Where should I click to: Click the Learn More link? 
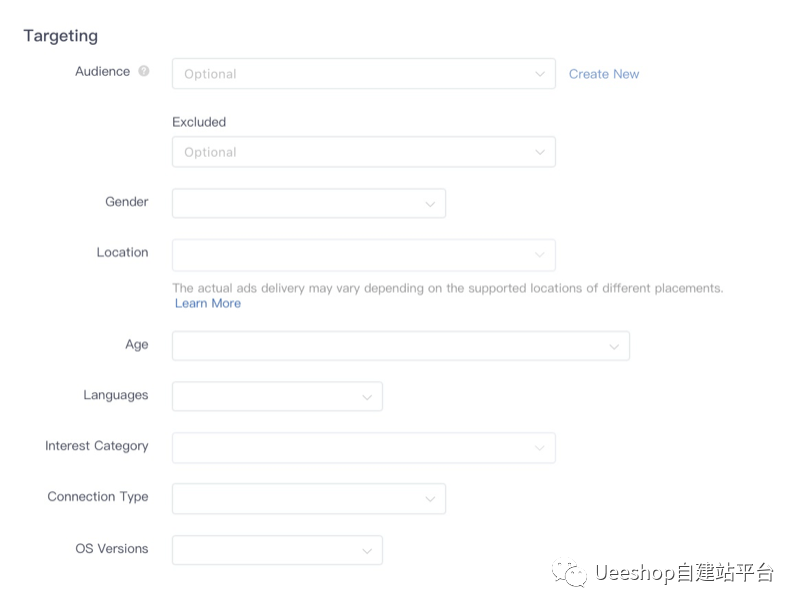pyautogui.click(x=208, y=304)
